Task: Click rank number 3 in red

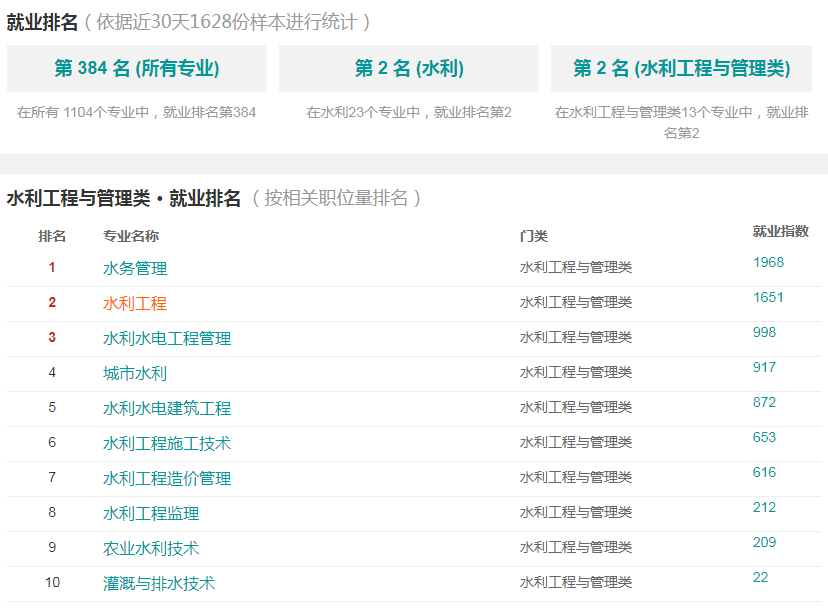Action: 52,337
